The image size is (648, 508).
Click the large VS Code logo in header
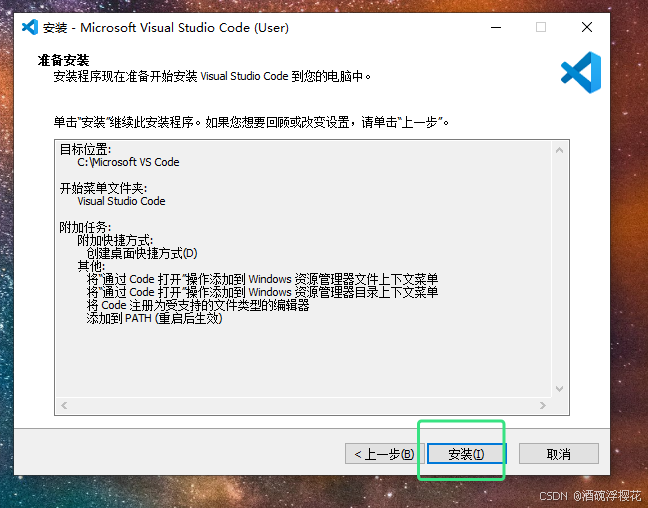click(581, 73)
